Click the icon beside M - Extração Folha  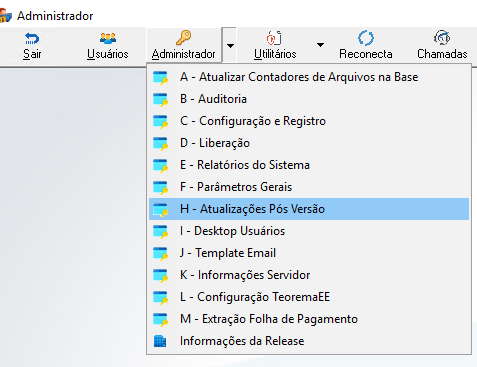point(160,320)
